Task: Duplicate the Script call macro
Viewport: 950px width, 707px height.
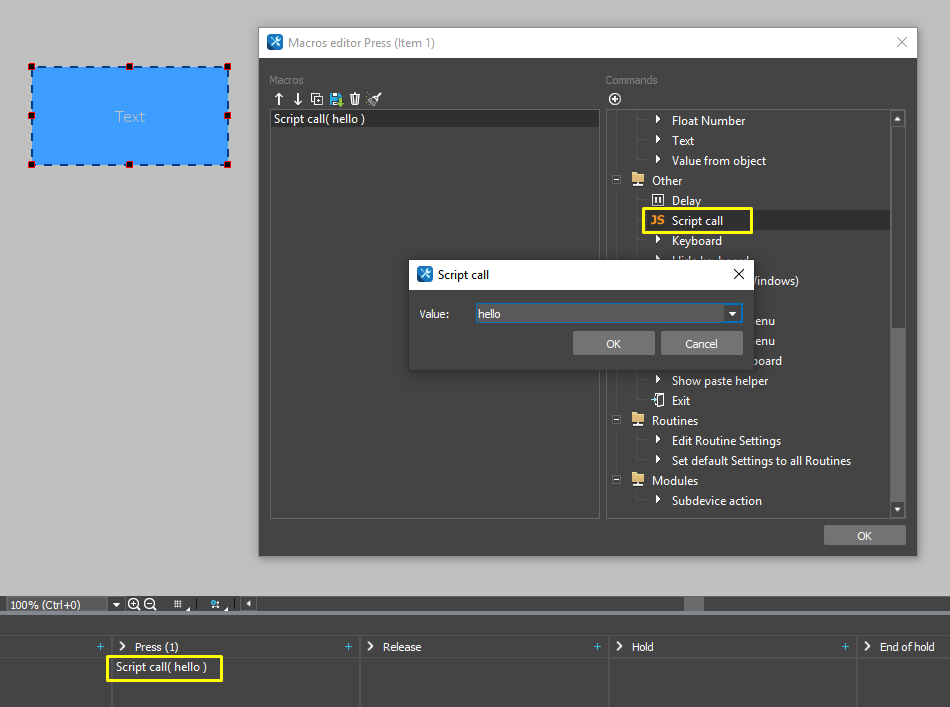Action: tap(316, 99)
